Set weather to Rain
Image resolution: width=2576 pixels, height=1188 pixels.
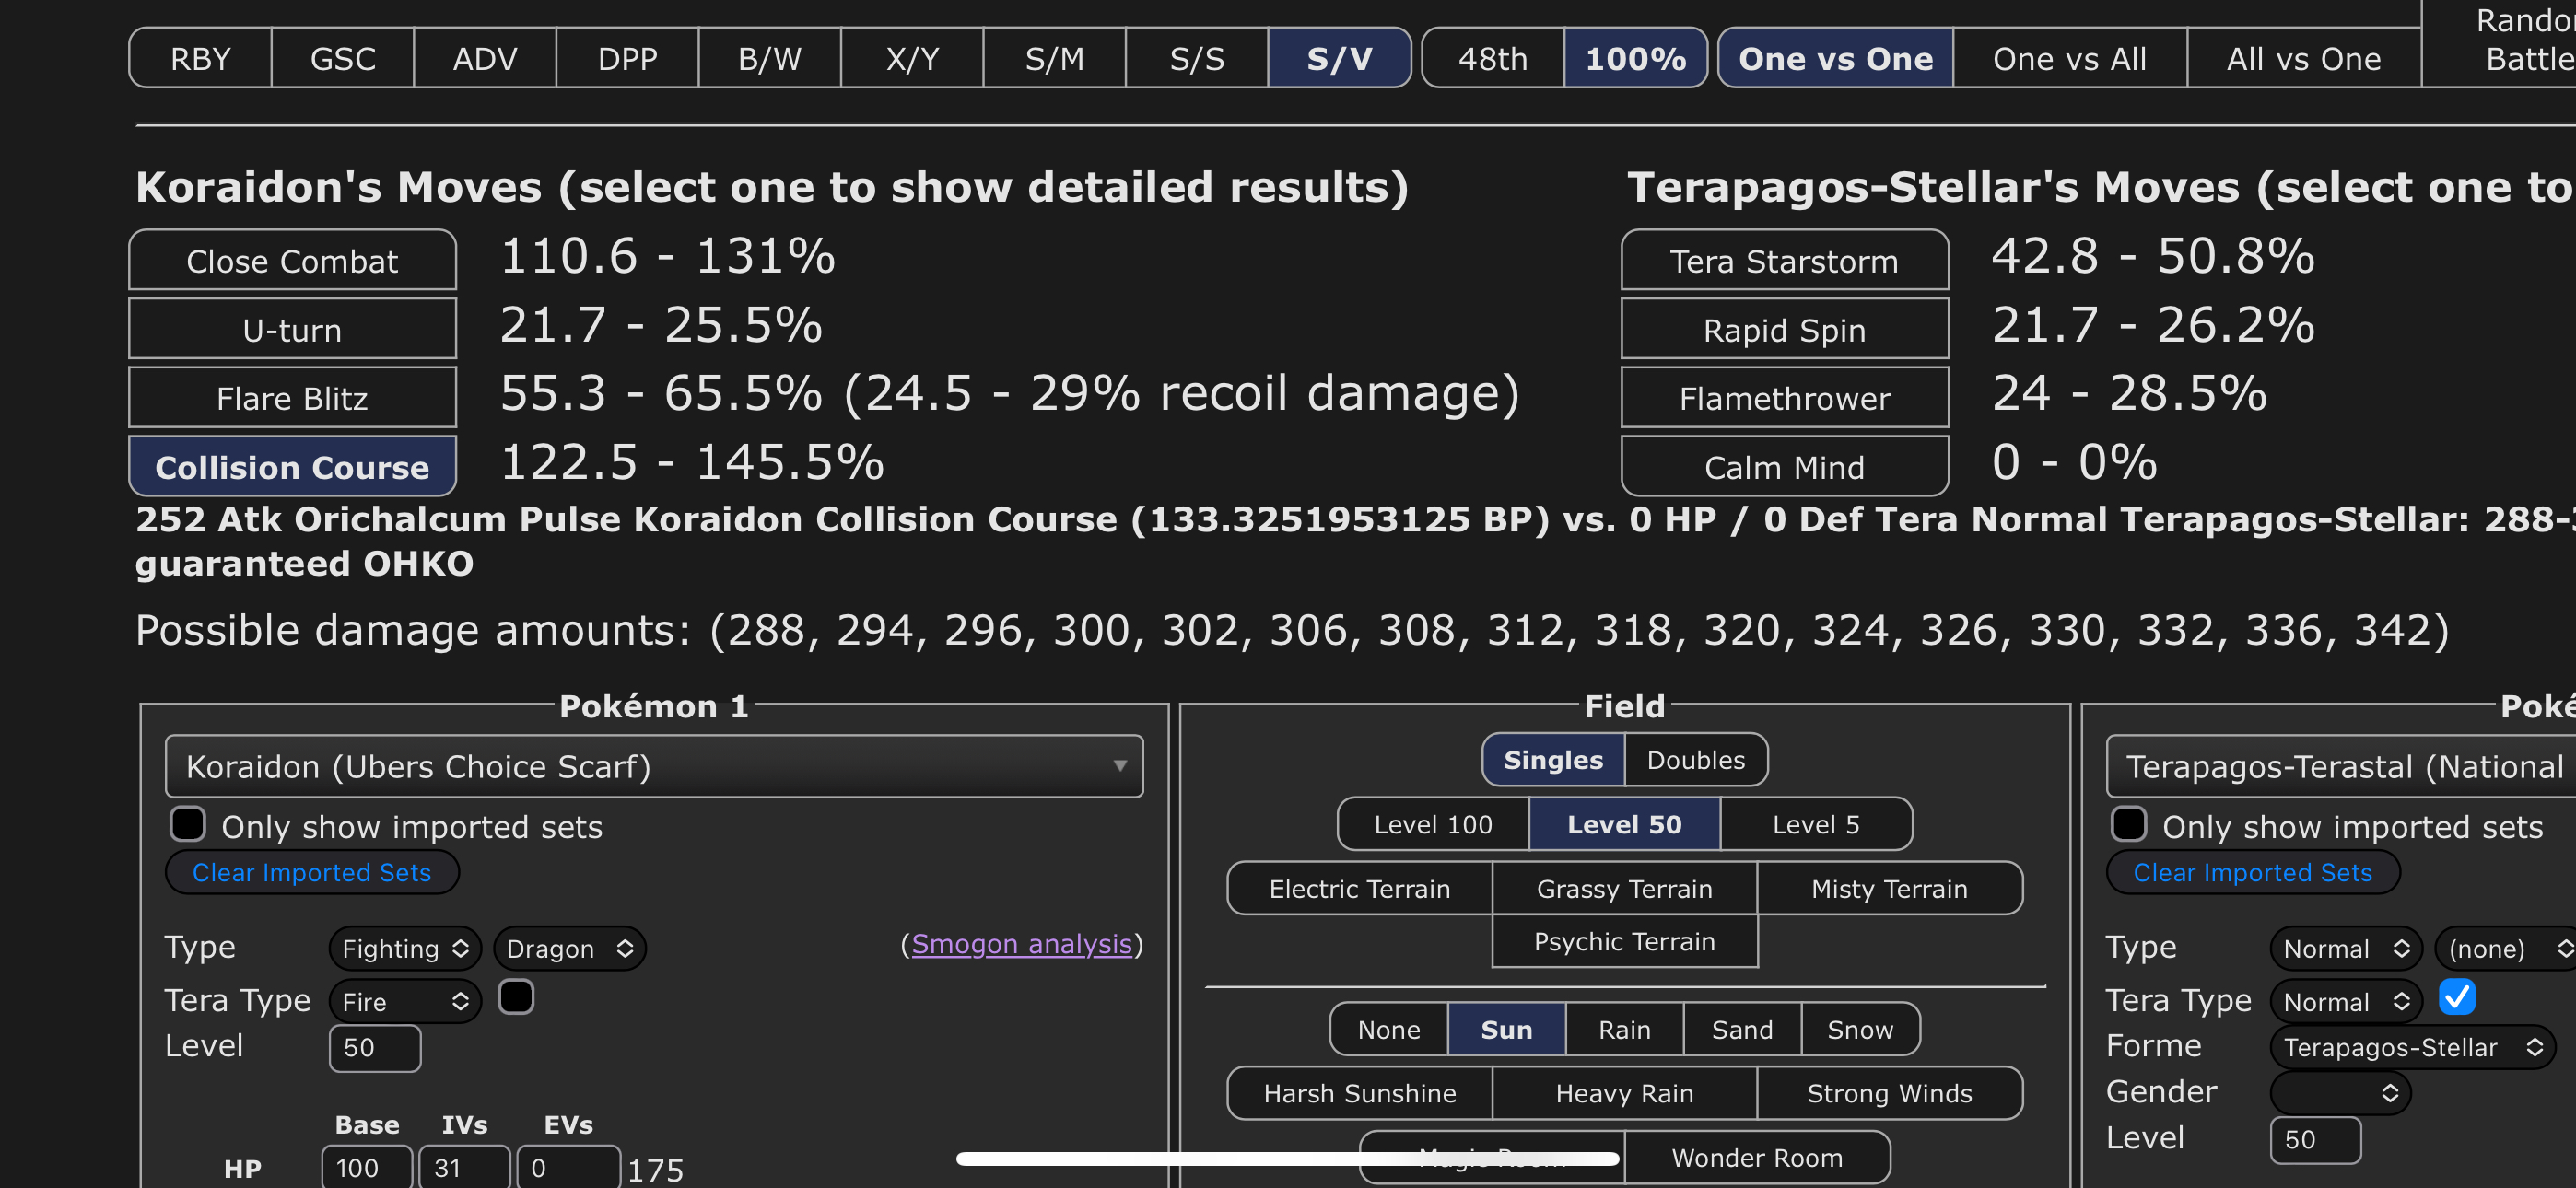(1623, 1029)
